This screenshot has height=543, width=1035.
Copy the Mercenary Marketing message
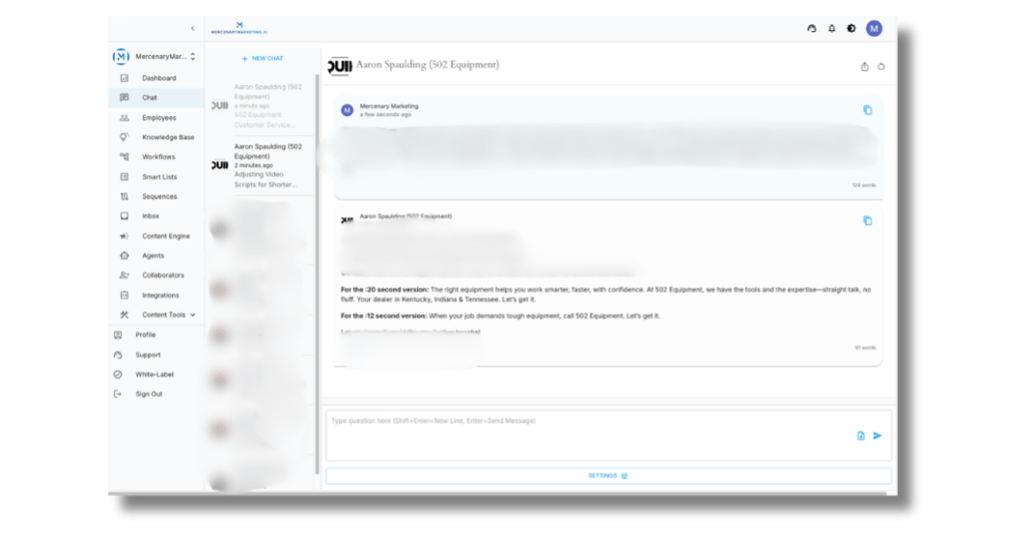coord(867,110)
